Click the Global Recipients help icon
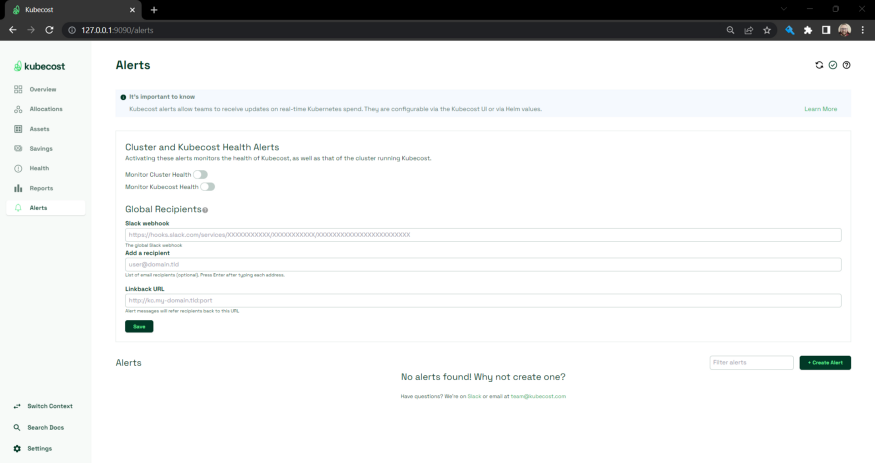The height and width of the screenshot is (463, 875). (x=205, y=210)
